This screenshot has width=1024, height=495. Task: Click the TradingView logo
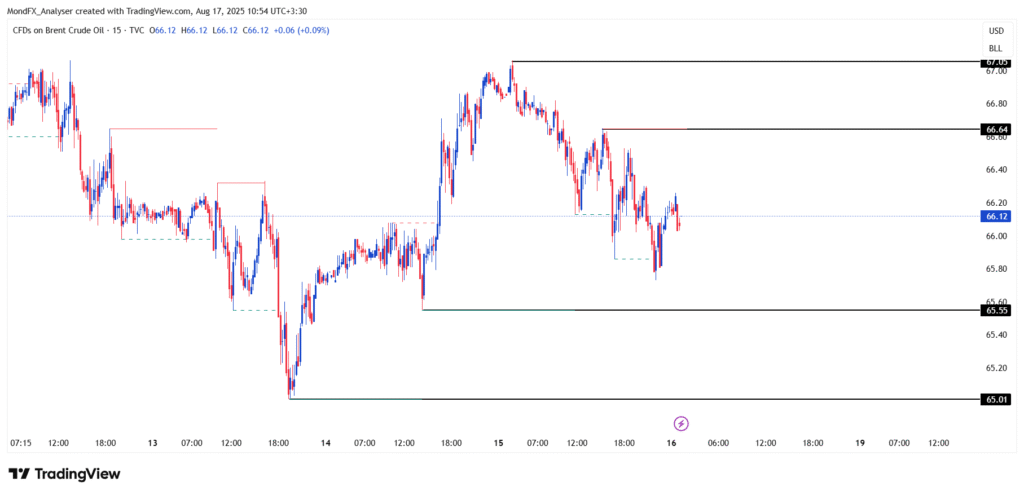[64, 473]
